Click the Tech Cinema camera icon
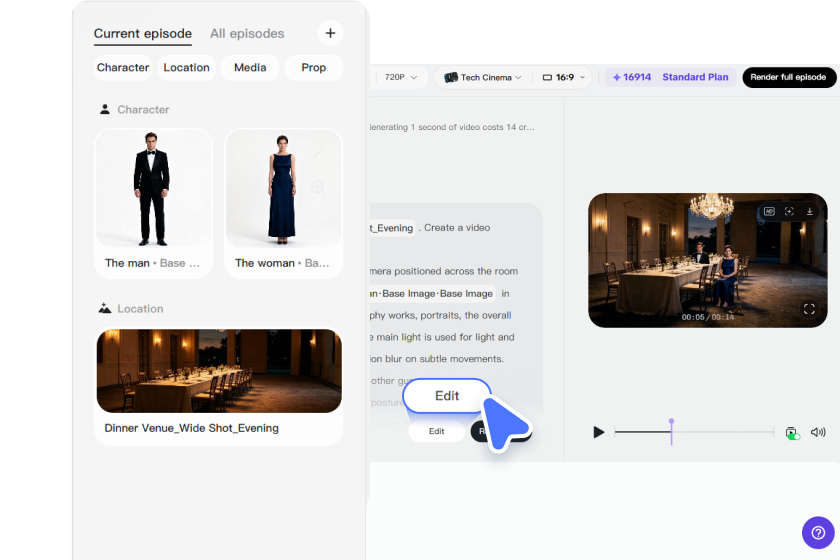The width and height of the screenshot is (840, 560). (451, 77)
